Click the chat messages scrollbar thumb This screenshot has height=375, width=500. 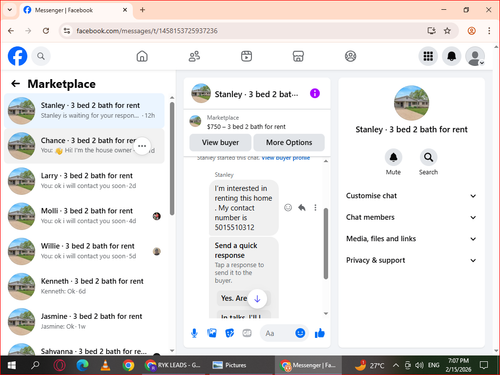click(326, 243)
